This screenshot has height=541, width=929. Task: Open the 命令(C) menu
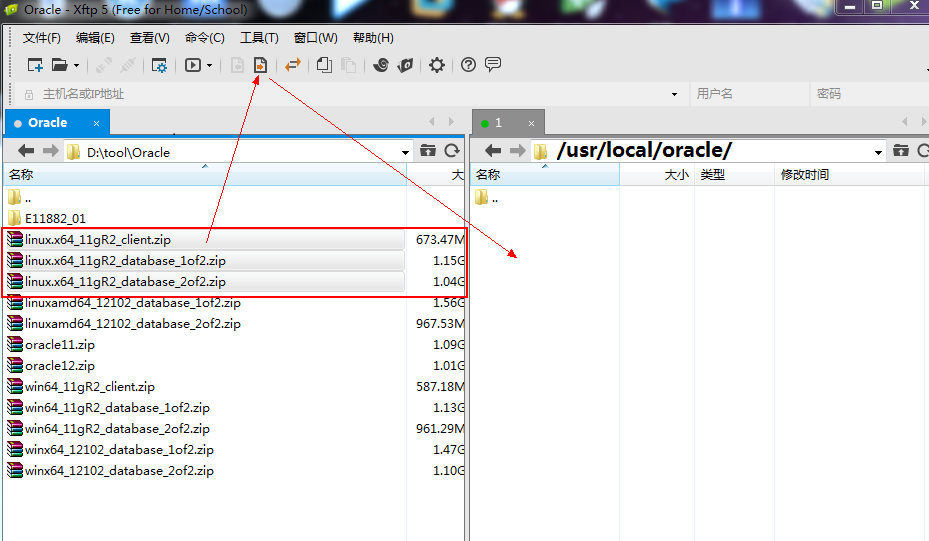pos(204,38)
